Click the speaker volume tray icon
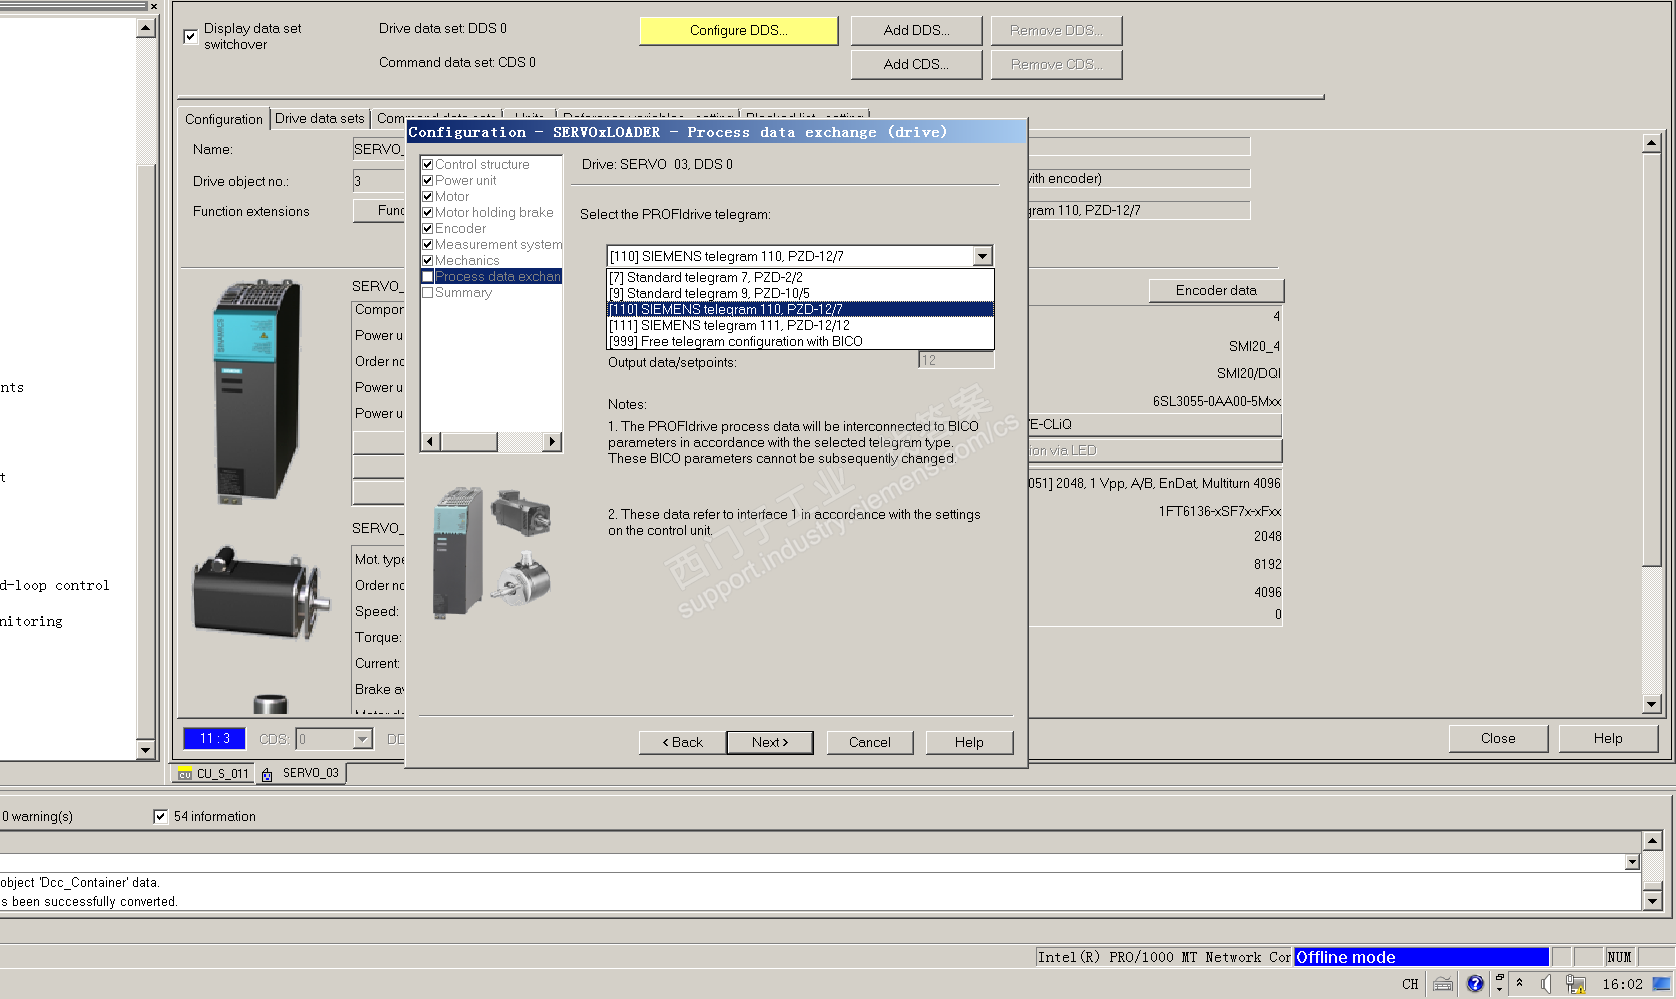Viewport: 1676px width, 999px height. pos(1546,984)
